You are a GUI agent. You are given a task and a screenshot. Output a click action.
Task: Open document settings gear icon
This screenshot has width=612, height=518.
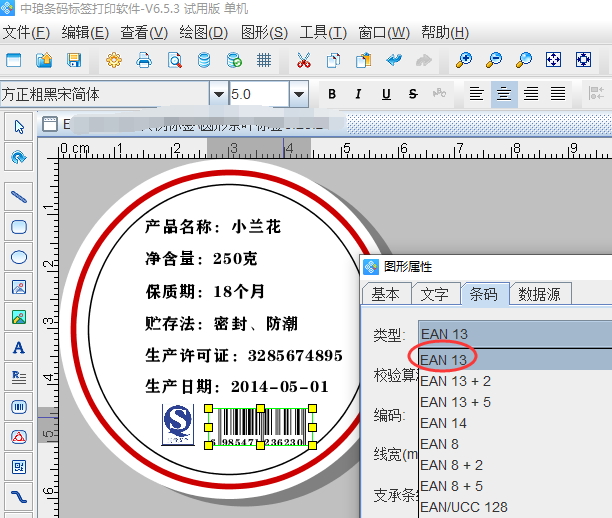coord(114,61)
